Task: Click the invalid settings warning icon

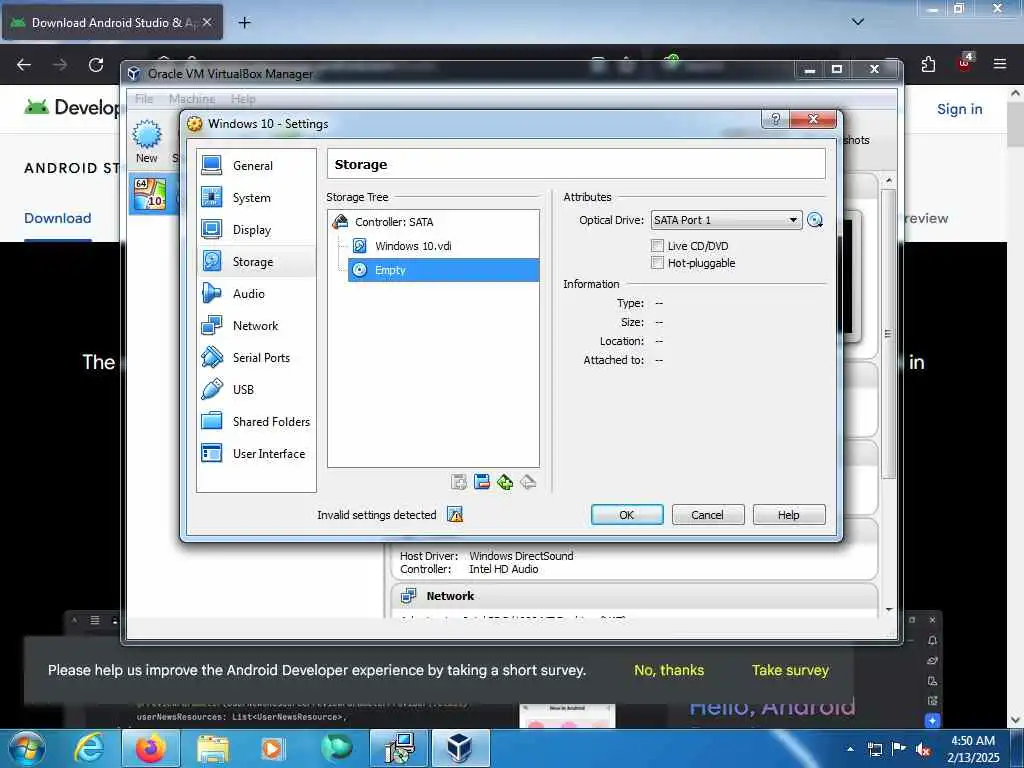Action: 455,515
